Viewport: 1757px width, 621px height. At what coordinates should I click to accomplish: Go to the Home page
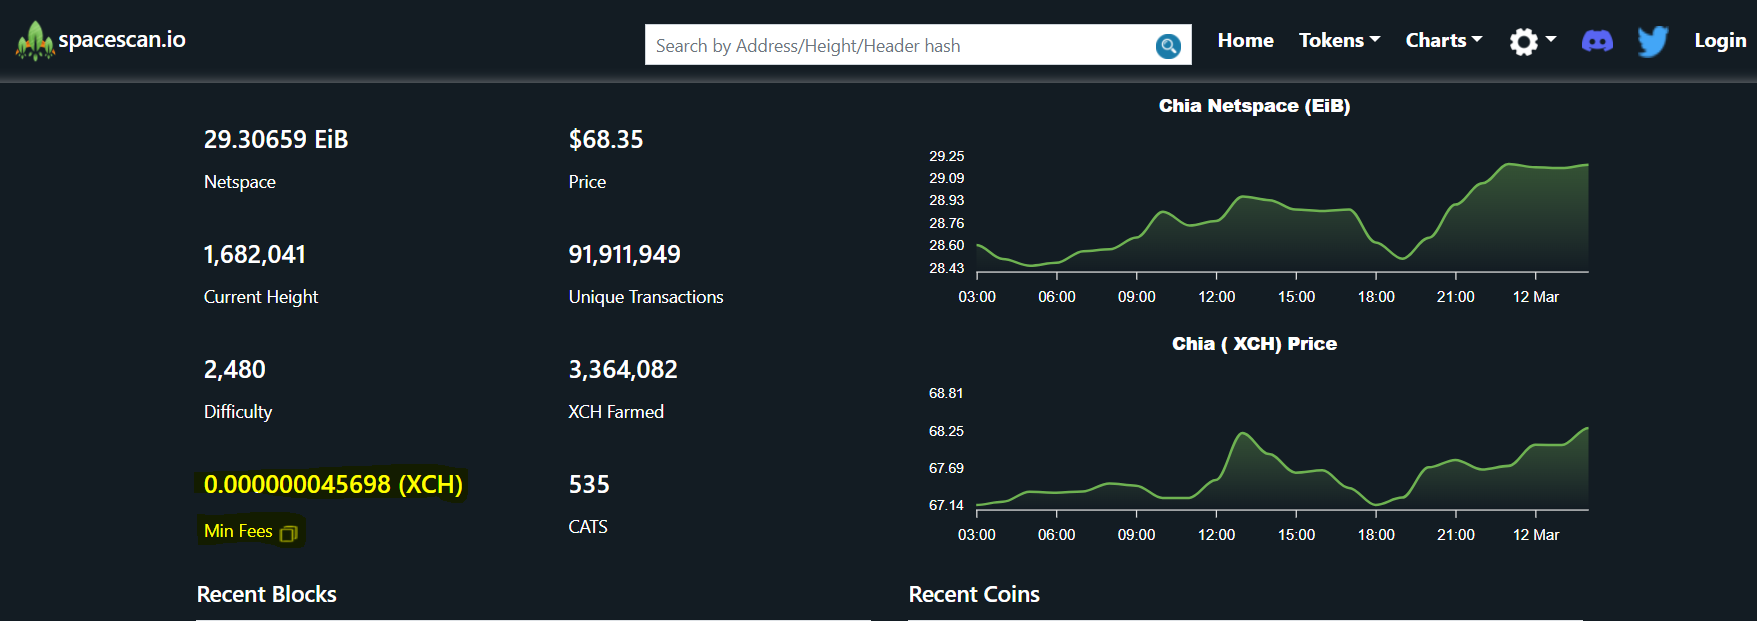click(x=1245, y=40)
